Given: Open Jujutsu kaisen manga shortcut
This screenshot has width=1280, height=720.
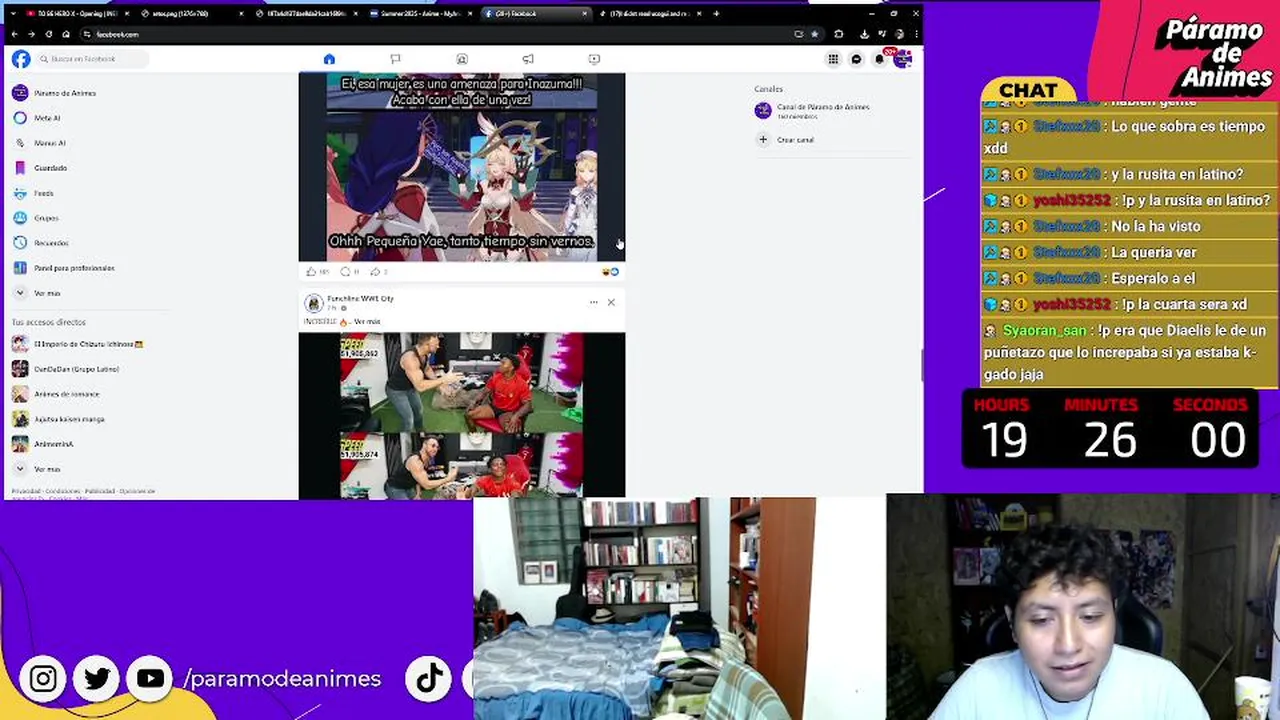Looking at the screenshot, I should pyautogui.click(x=70, y=419).
